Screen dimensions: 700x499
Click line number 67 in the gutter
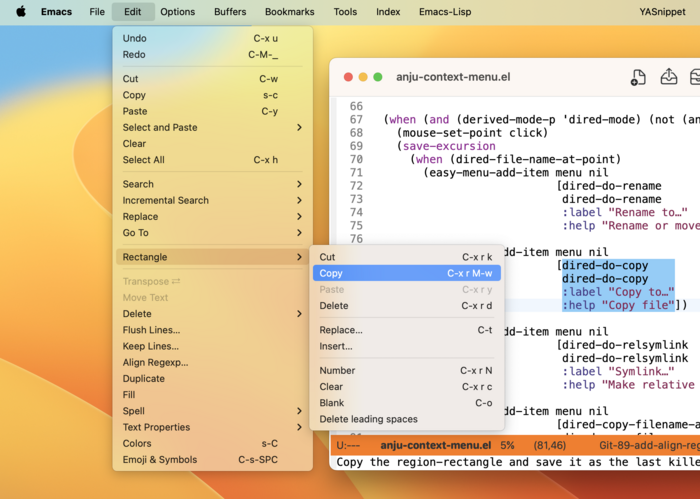pos(356,120)
